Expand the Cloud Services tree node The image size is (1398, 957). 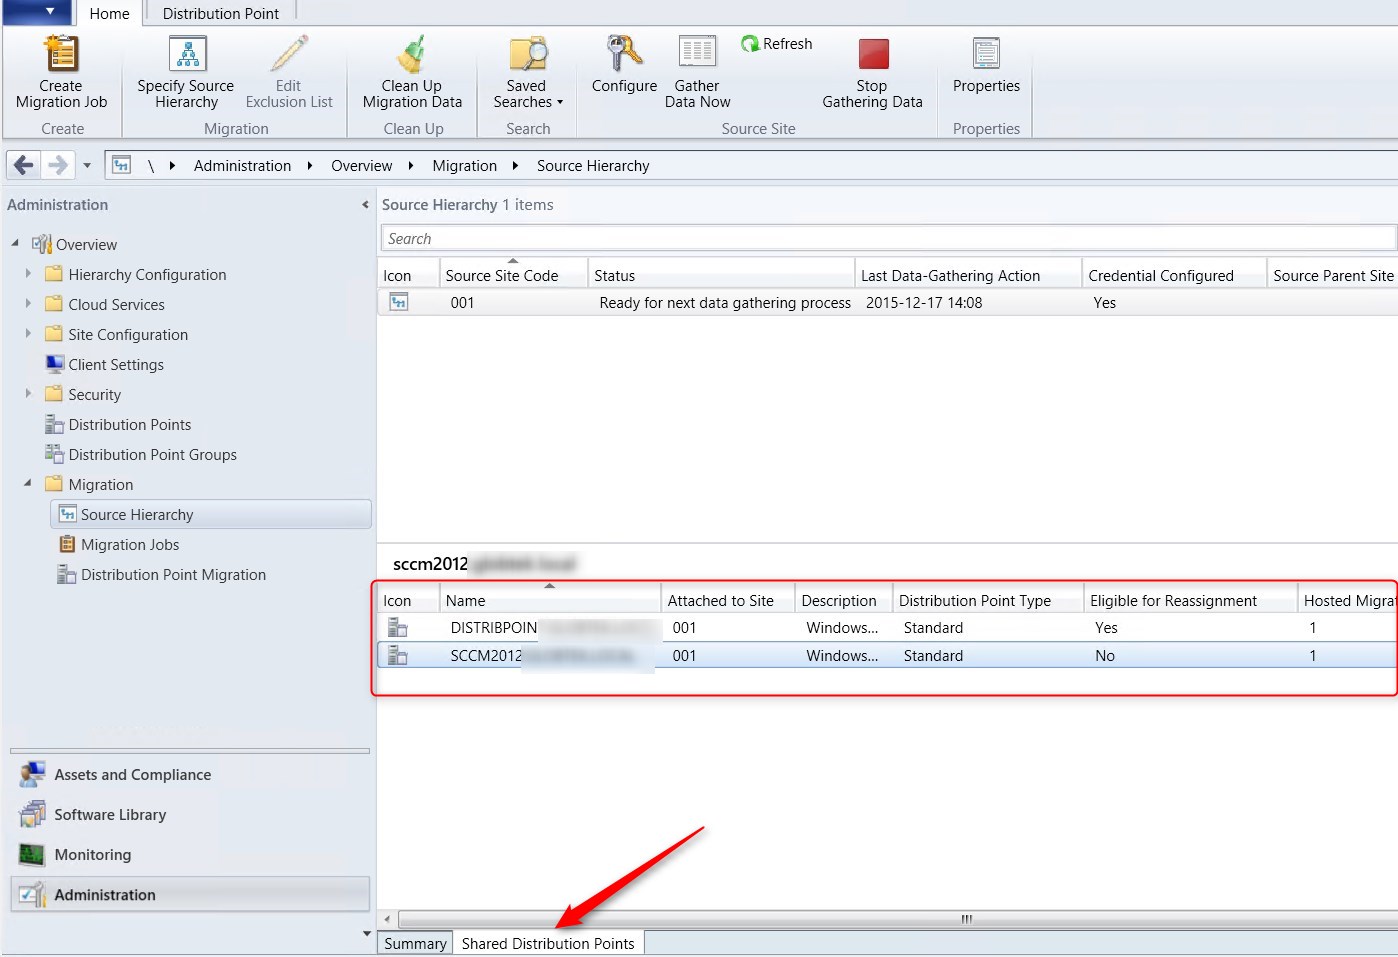(28, 304)
